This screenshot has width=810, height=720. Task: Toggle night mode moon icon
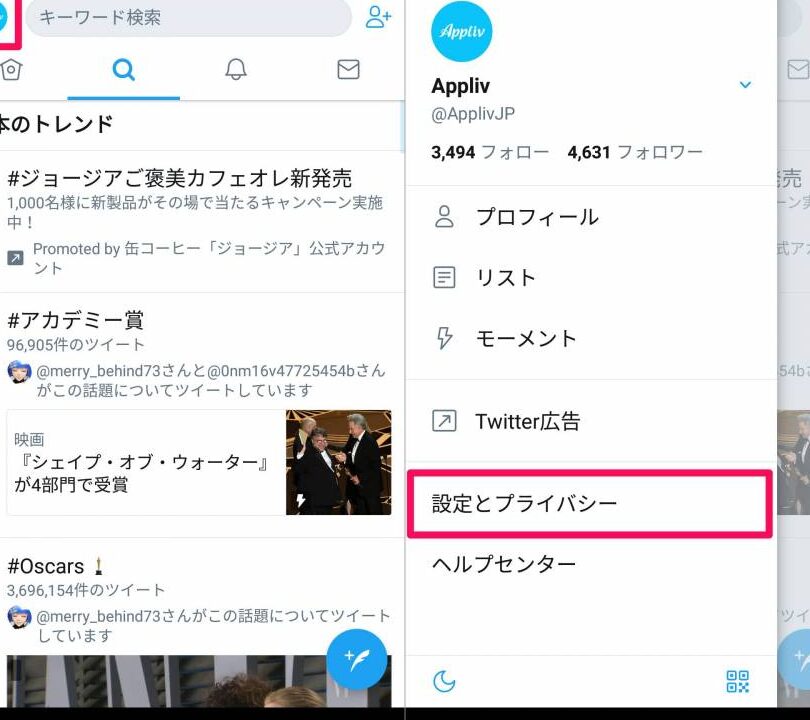(x=444, y=682)
